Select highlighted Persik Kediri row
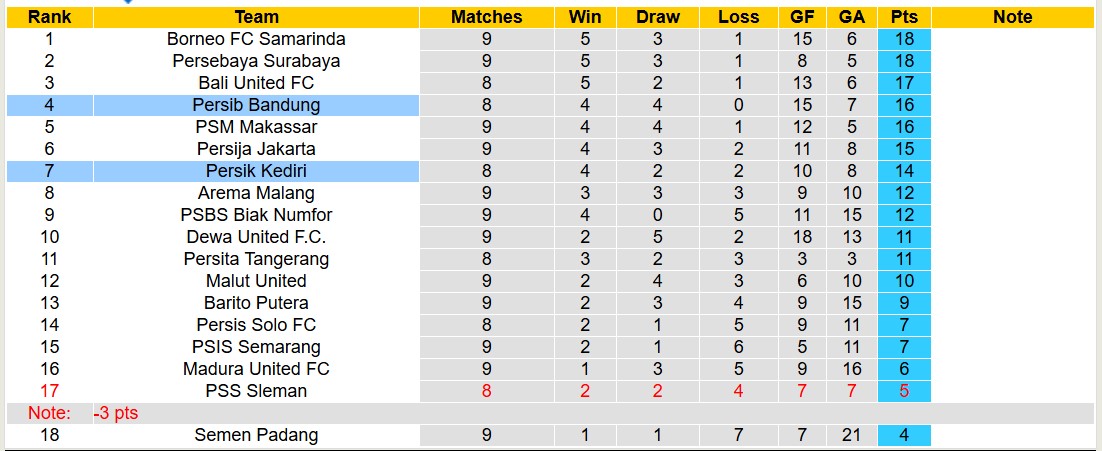 click(256, 171)
